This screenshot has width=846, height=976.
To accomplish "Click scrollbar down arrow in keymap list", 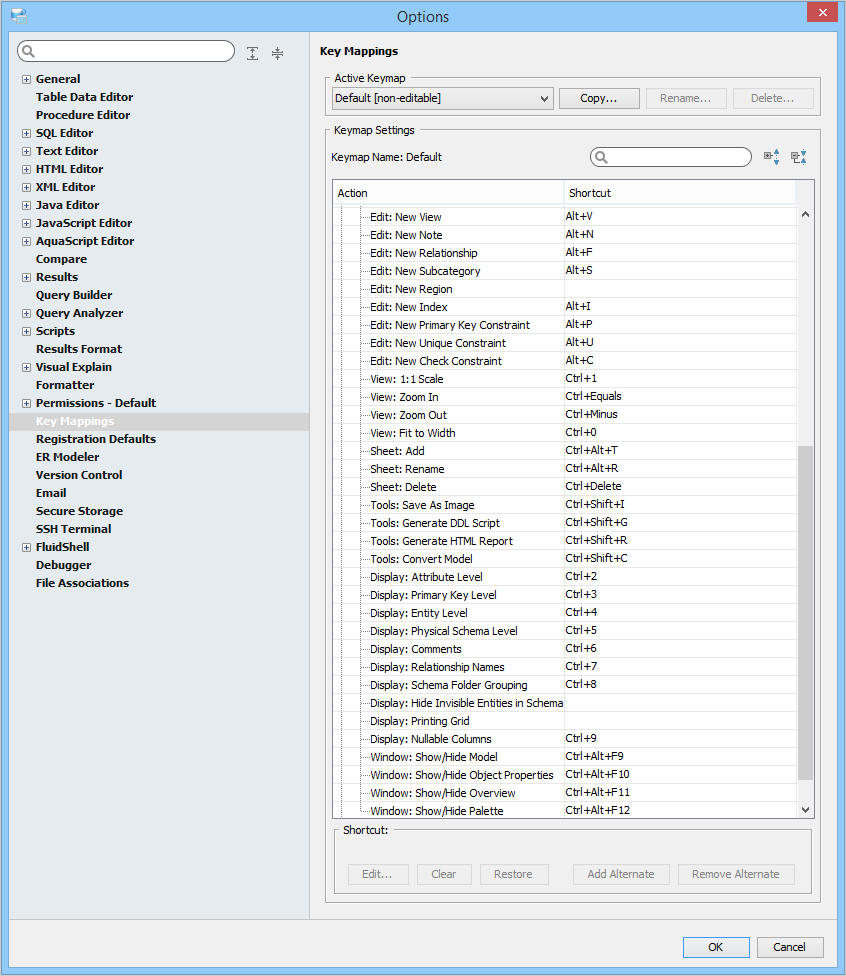I will coord(806,810).
